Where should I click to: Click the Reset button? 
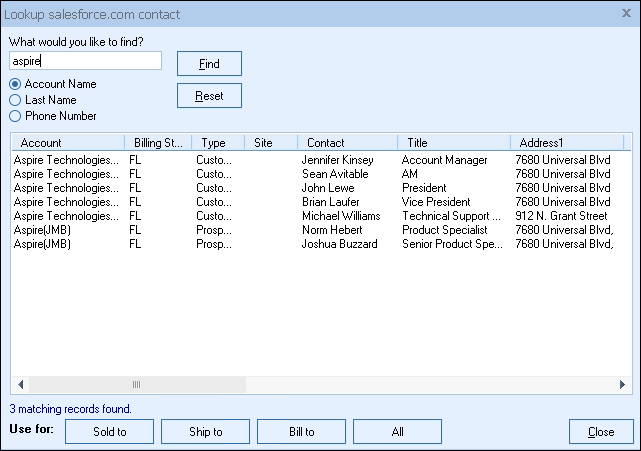pos(209,96)
